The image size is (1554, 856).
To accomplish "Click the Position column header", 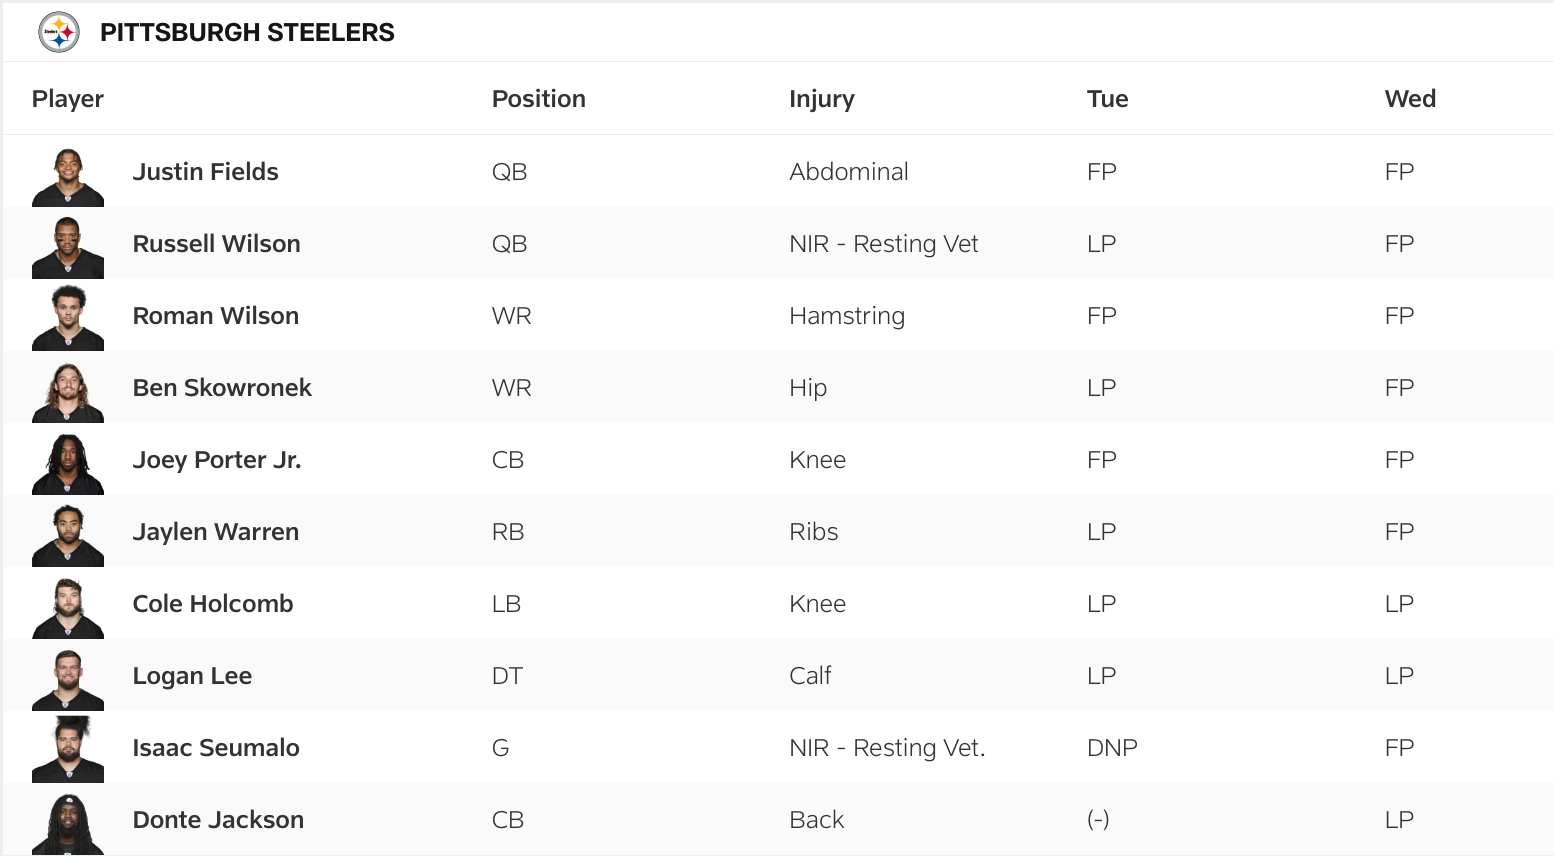I will (538, 99).
